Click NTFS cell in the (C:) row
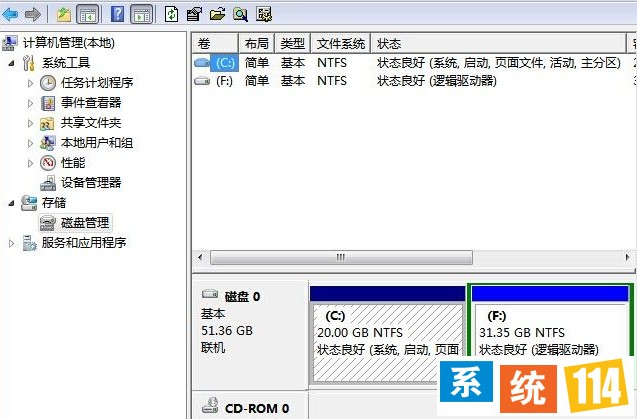637x419 pixels. point(332,63)
